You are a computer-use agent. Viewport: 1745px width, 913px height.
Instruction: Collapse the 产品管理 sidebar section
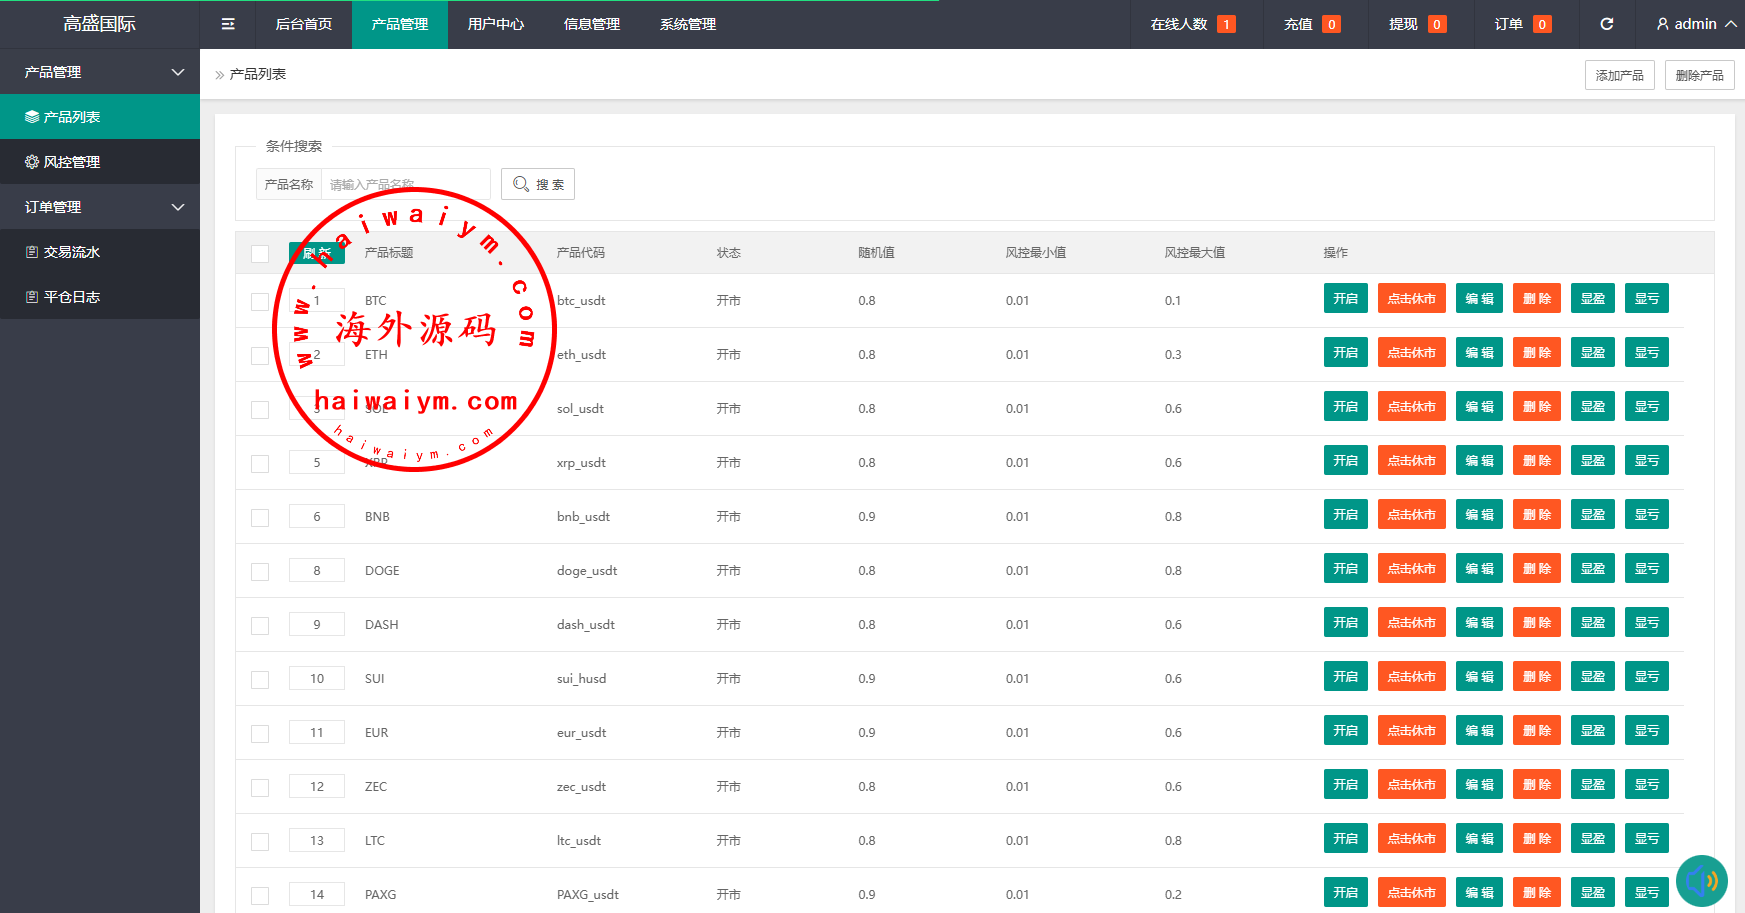click(178, 72)
